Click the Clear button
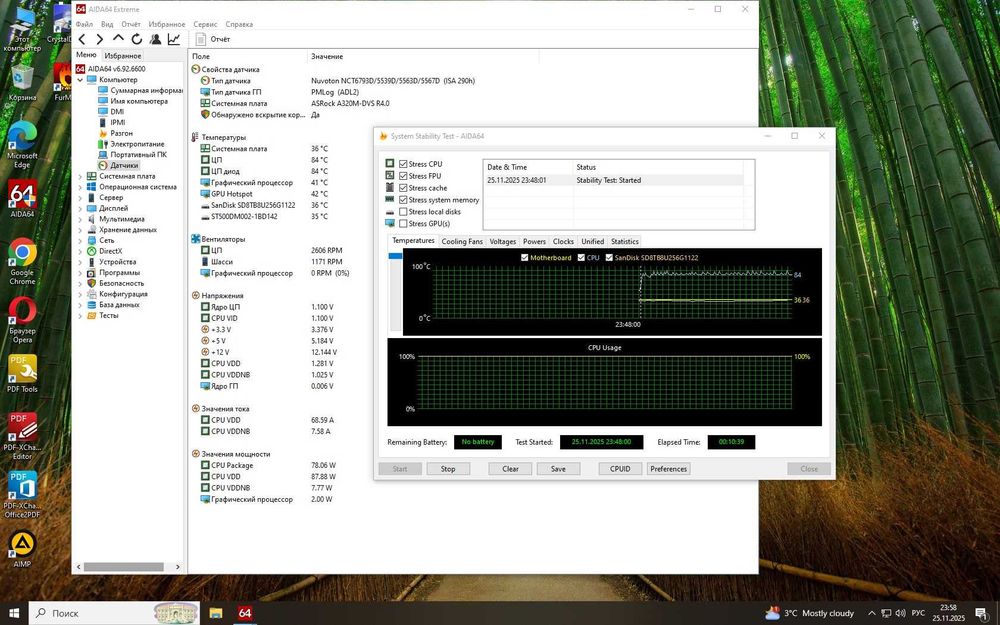 tap(510, 469)
